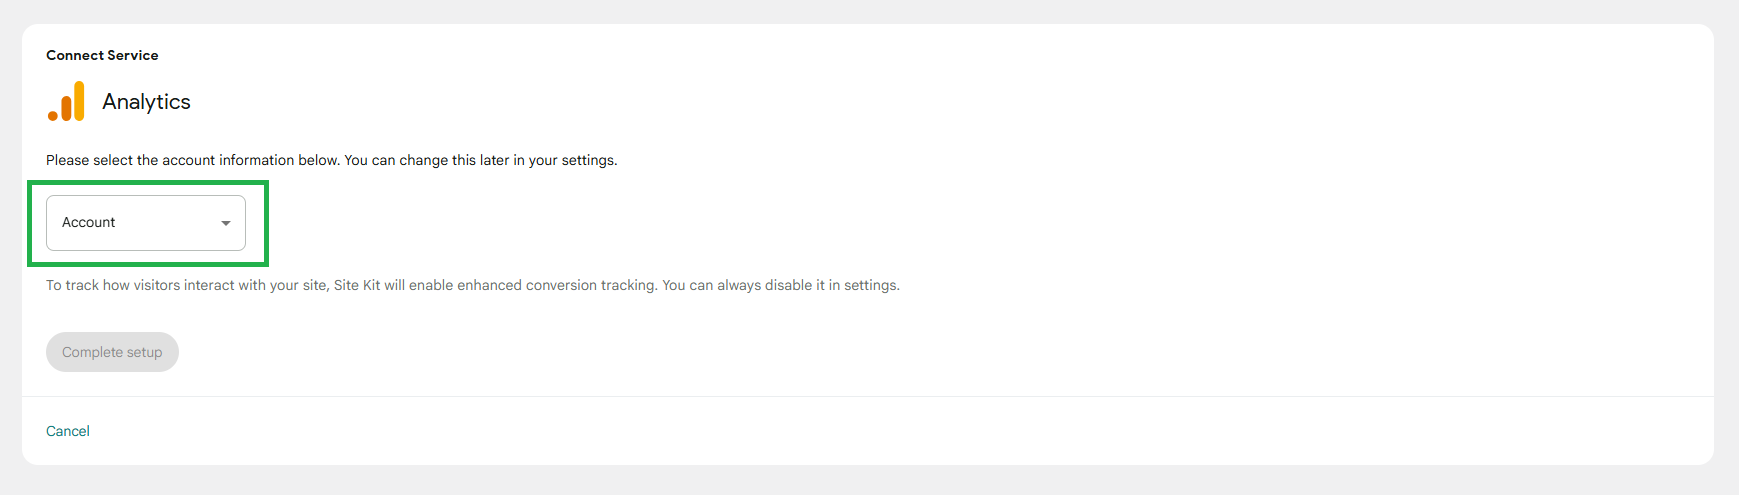This screenshot has height=495, width=1739.
Task: Expand the Analytics account selector
Action: tap(146, 223)
